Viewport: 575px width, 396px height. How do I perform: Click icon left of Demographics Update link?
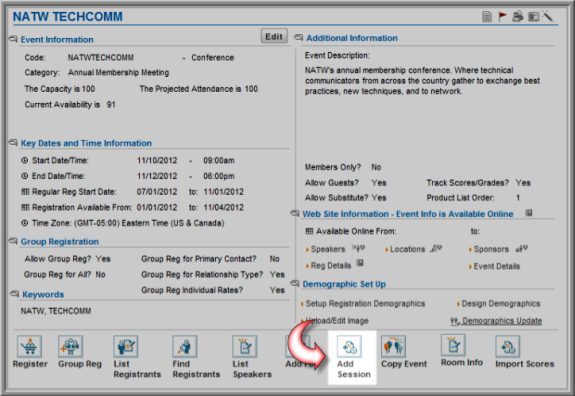455,321
